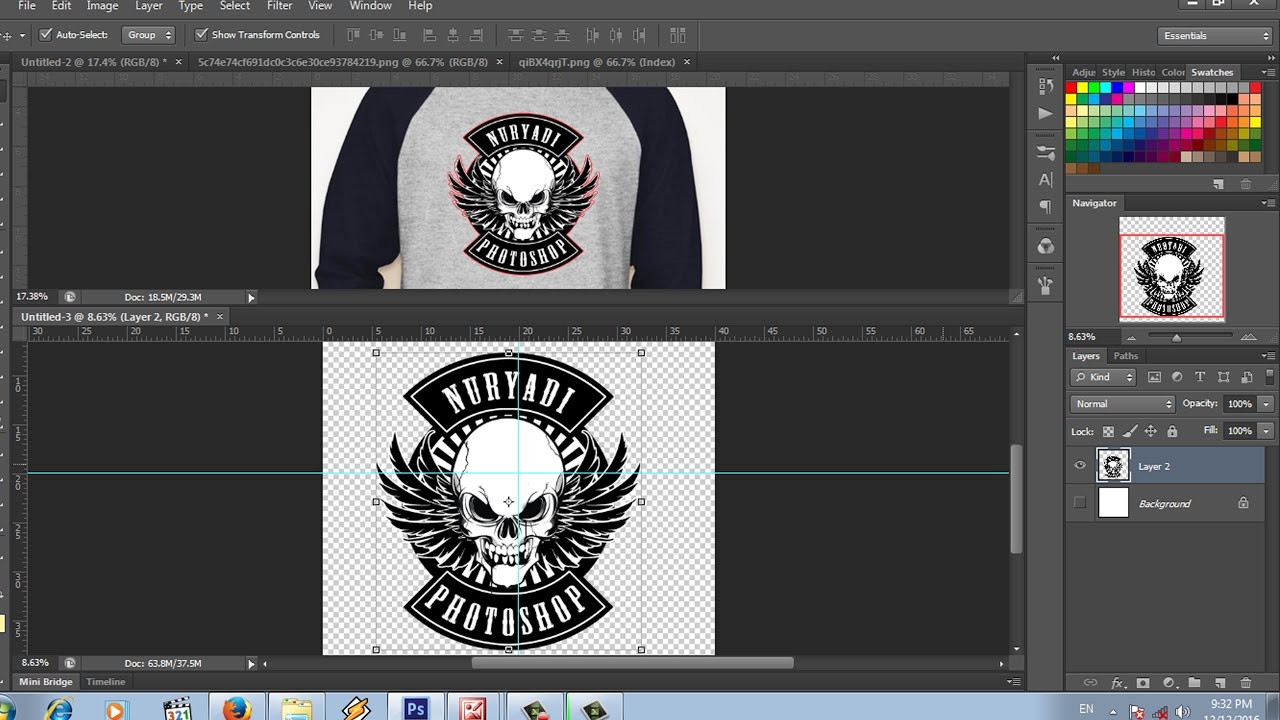Click the adjustment layer filter icon
This screenshot has height=720, width=1280.
point(1177,377)
